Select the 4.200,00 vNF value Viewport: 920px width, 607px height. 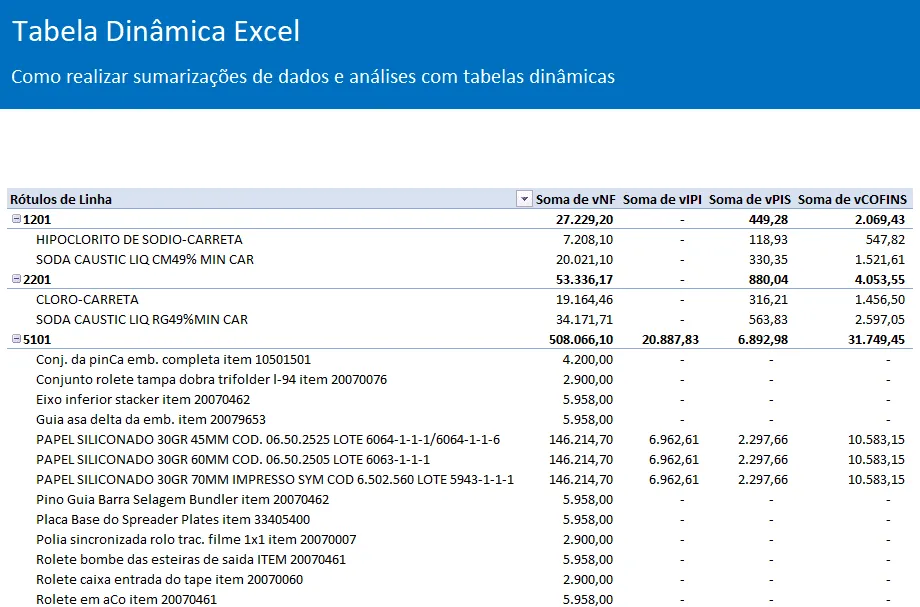tap(588, 360)
